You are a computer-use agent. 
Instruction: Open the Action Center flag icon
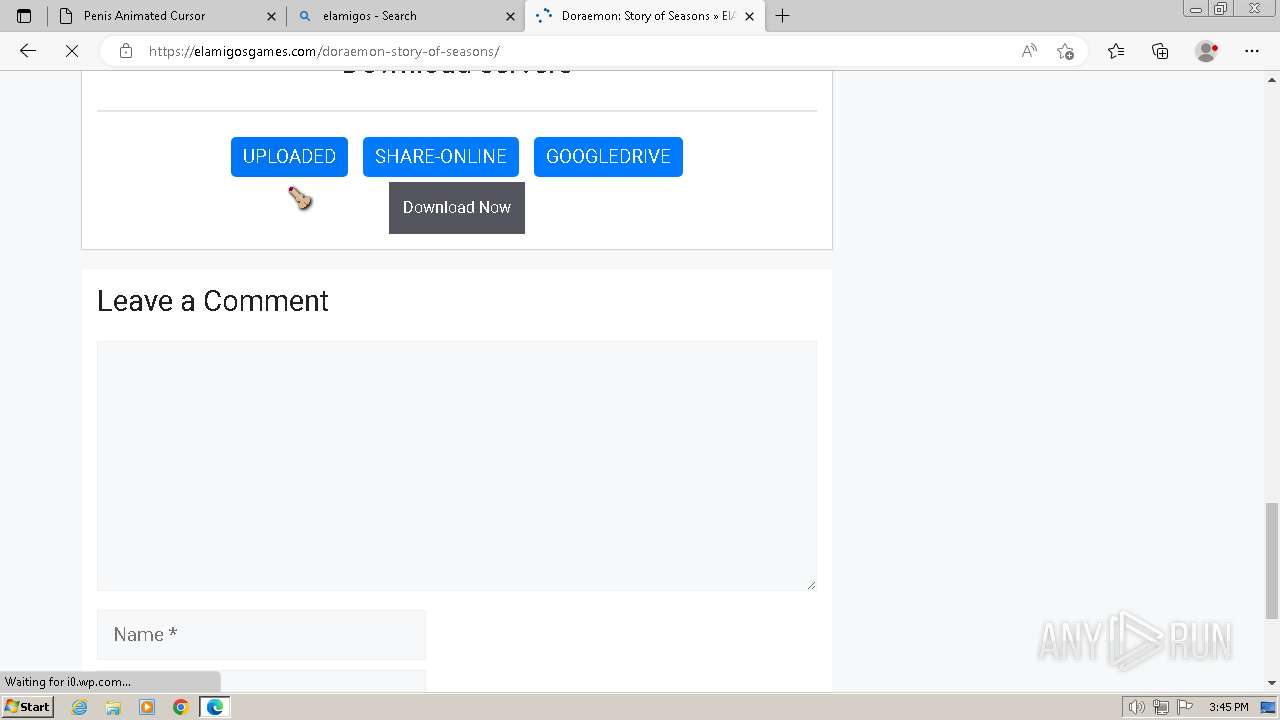pyautogui.click(x=1185, y=707)
